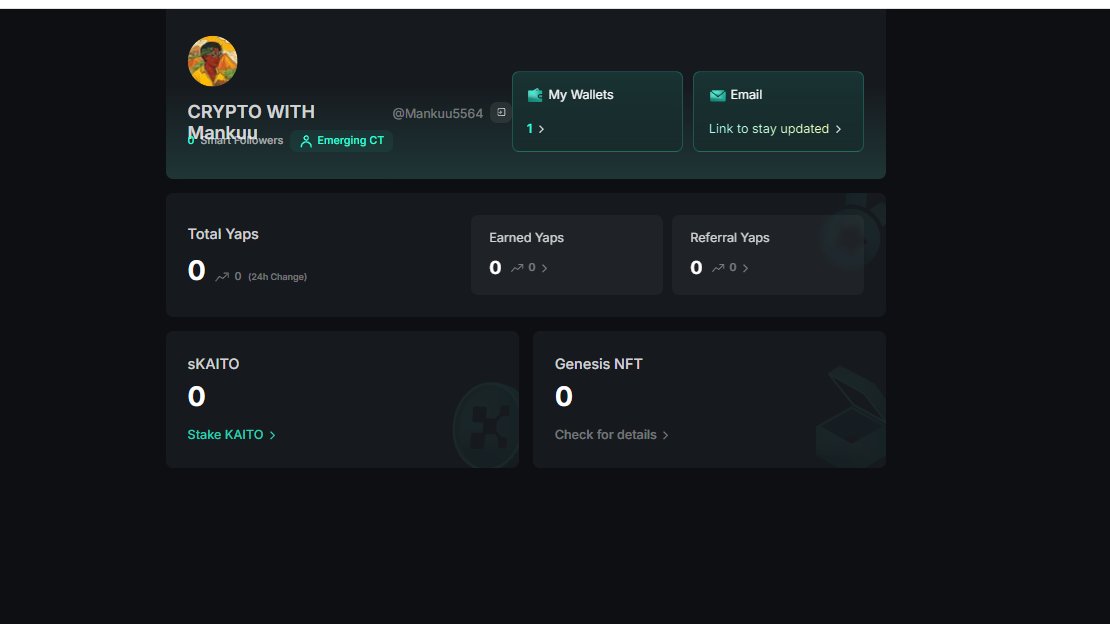1110x624 pixels.
Task: Click the Total Yaps heading
Action: (x=223, y=234)
